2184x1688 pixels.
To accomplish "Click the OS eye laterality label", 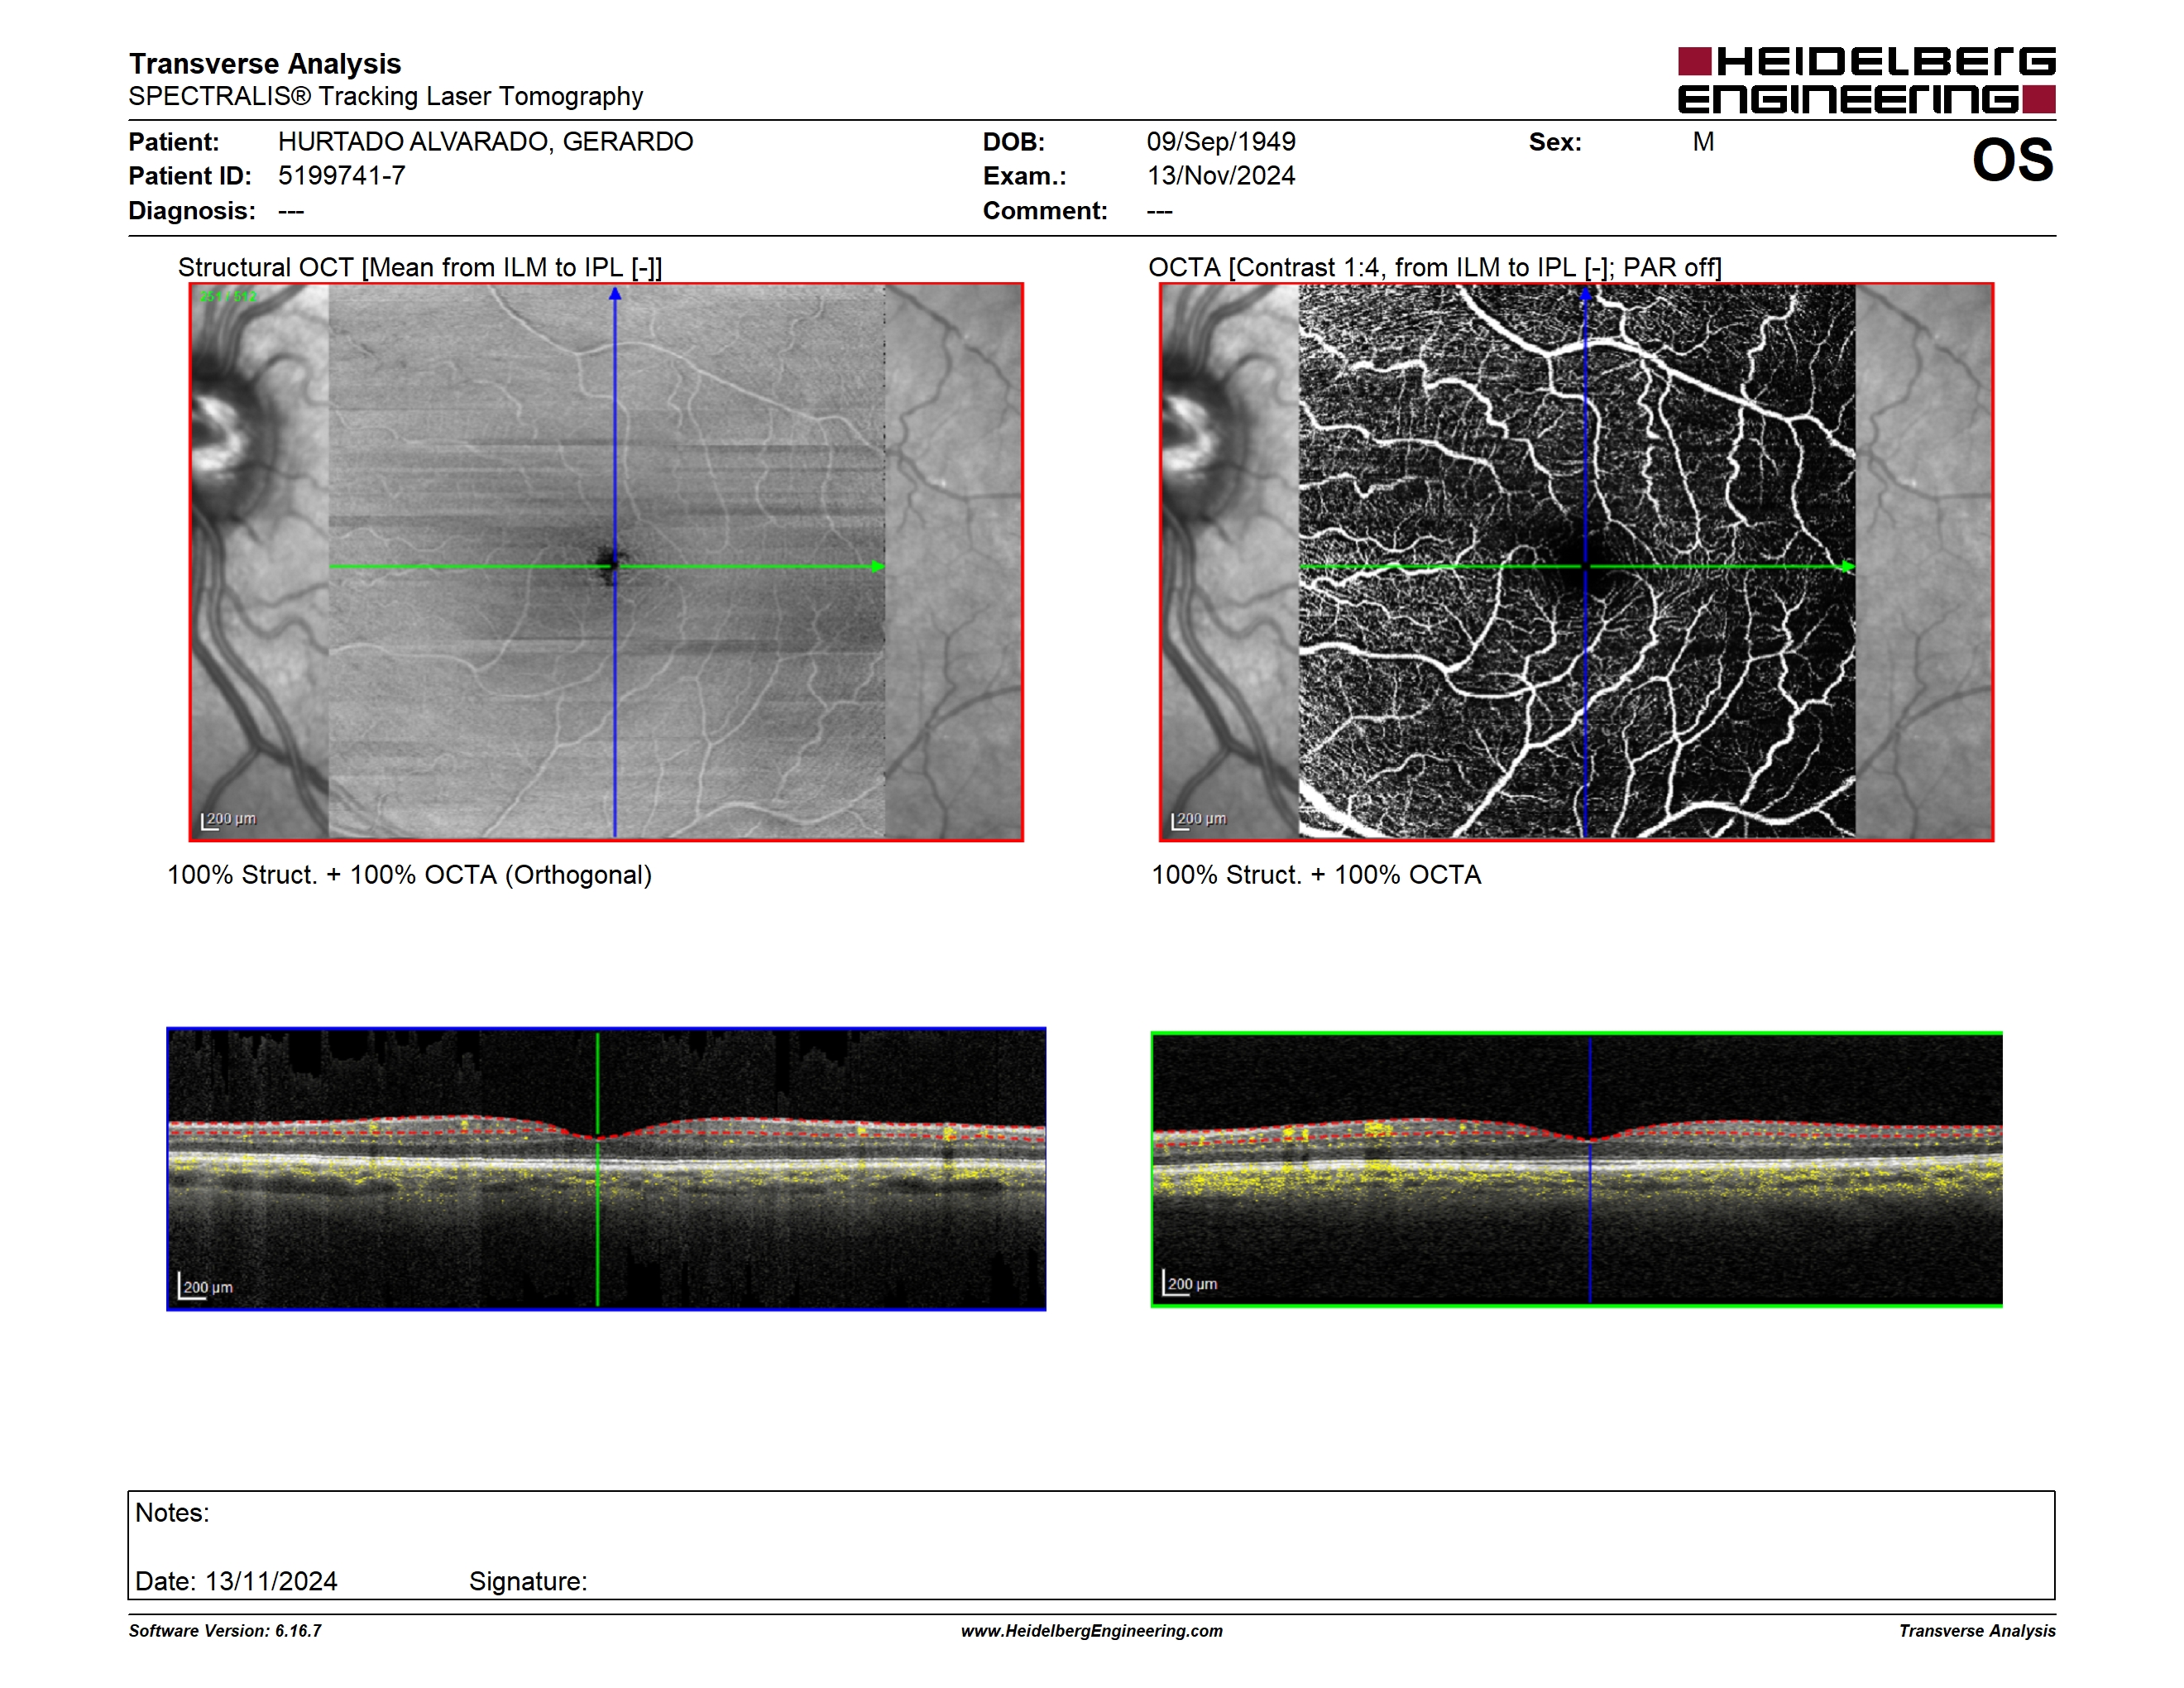I will (x=2012, y=160).
